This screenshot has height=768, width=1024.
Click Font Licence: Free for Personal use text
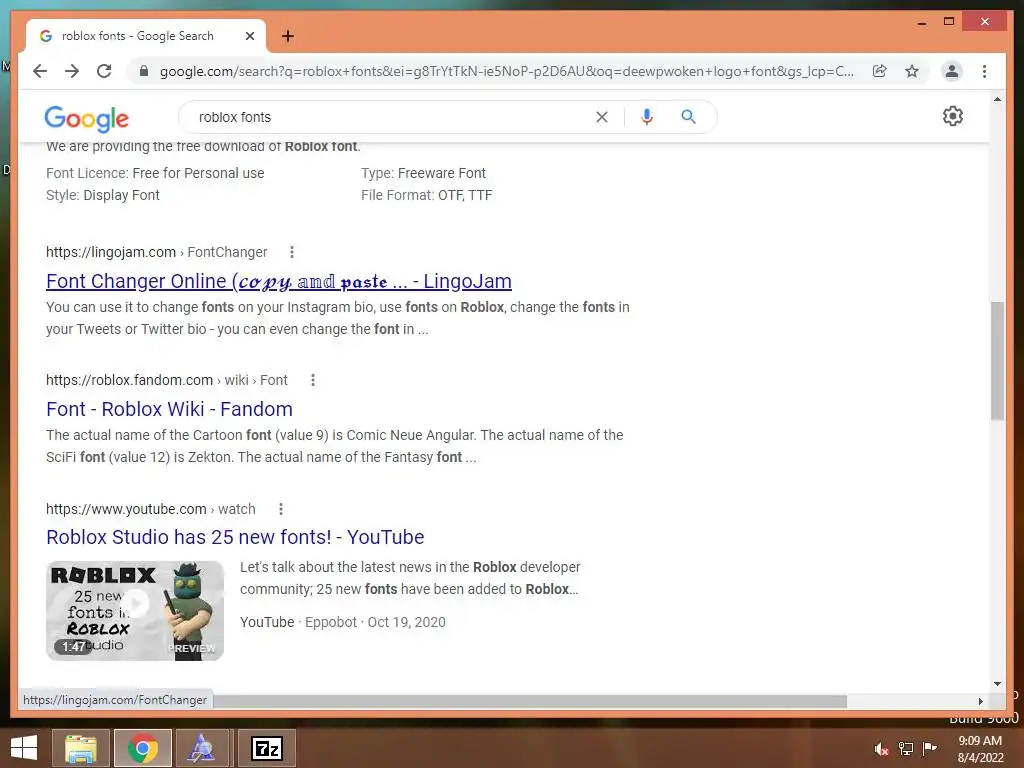(x=155, y=173)
